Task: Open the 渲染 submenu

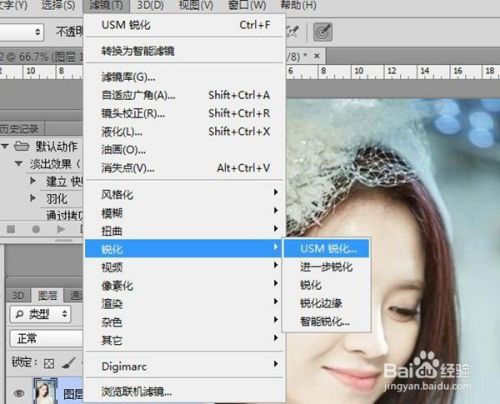Action: coord(184,304)
